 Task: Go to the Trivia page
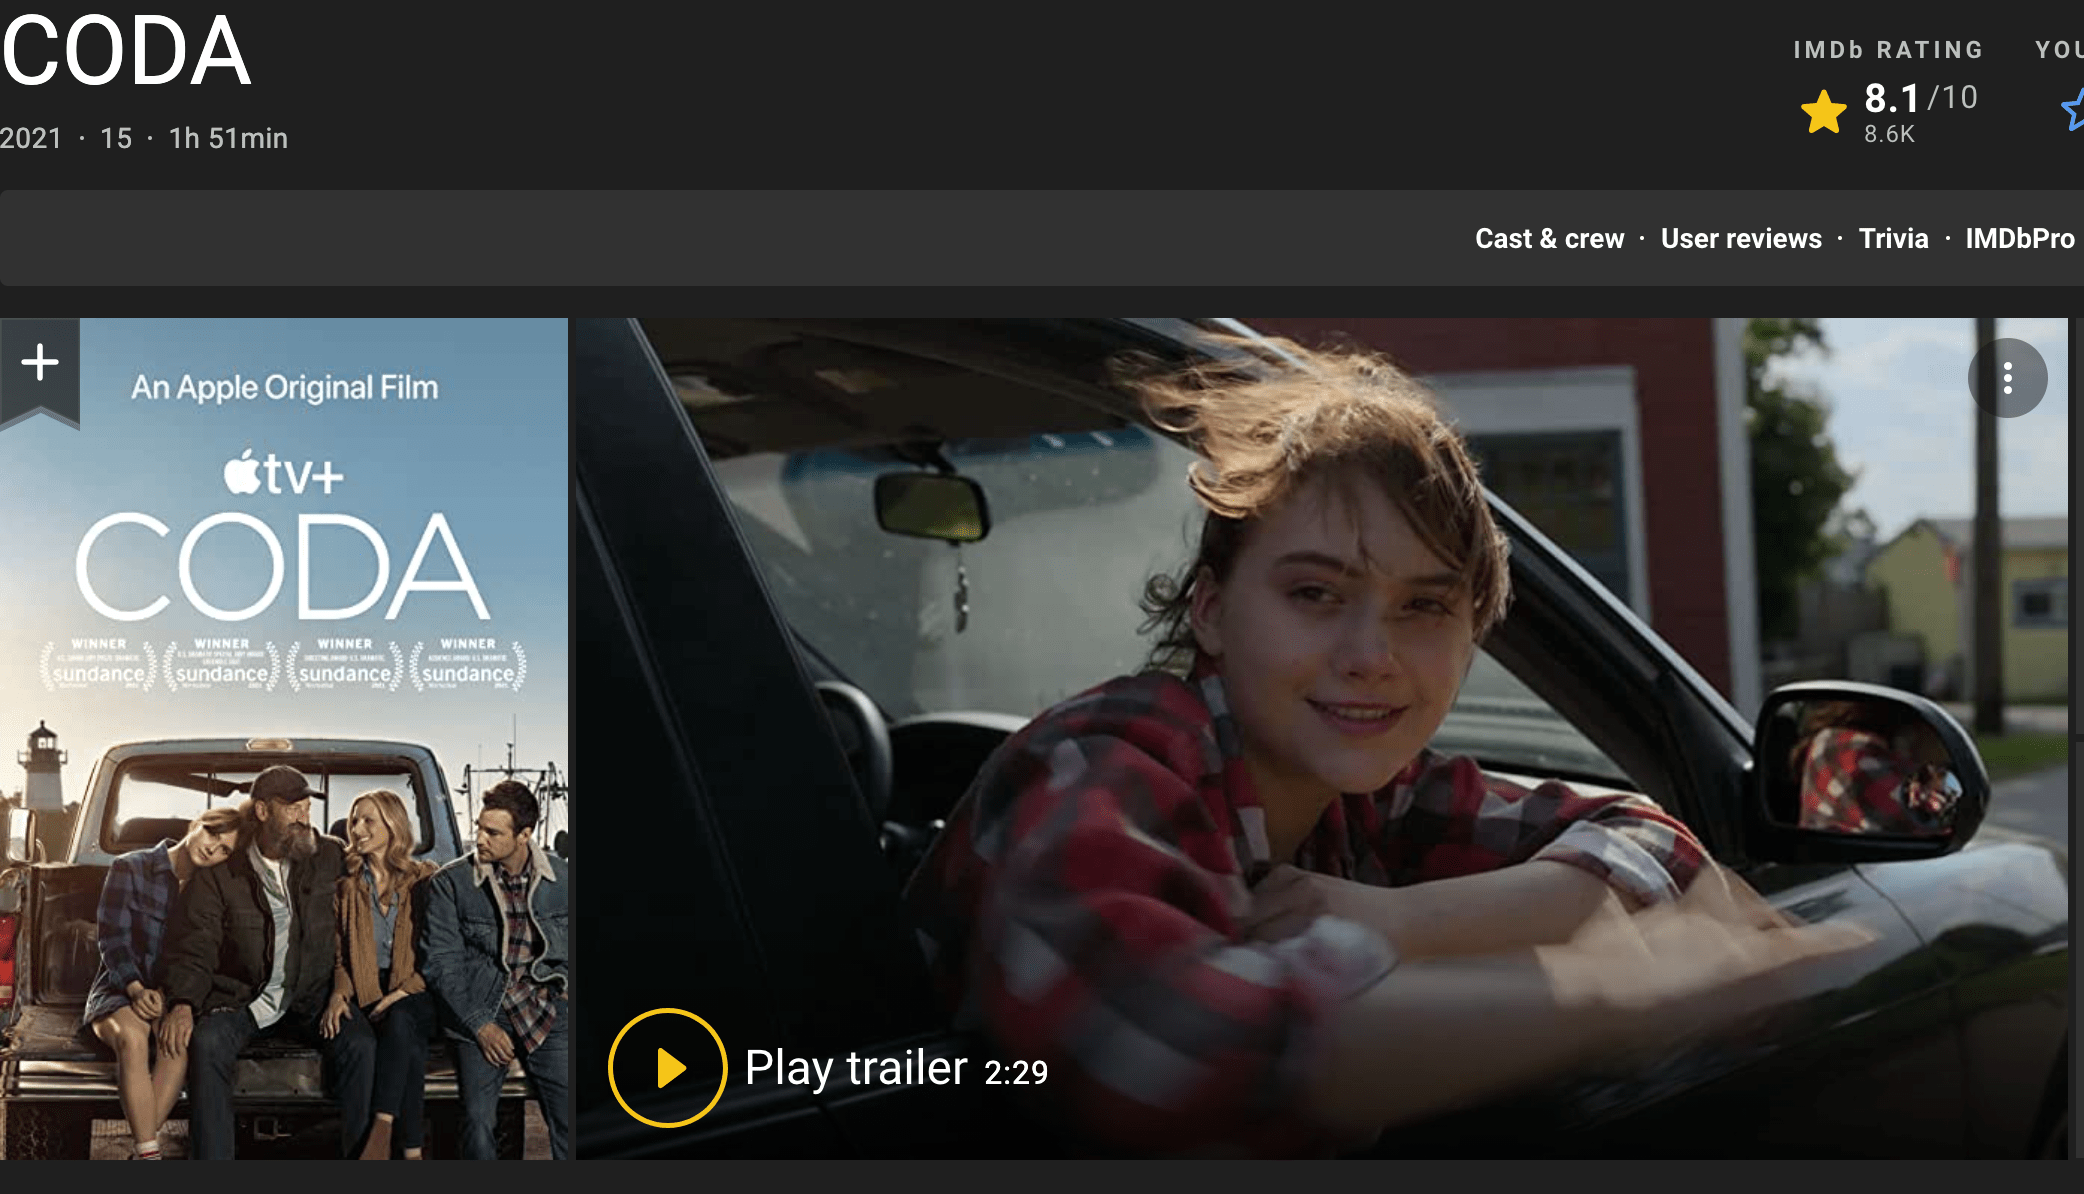coord(1893,238)
